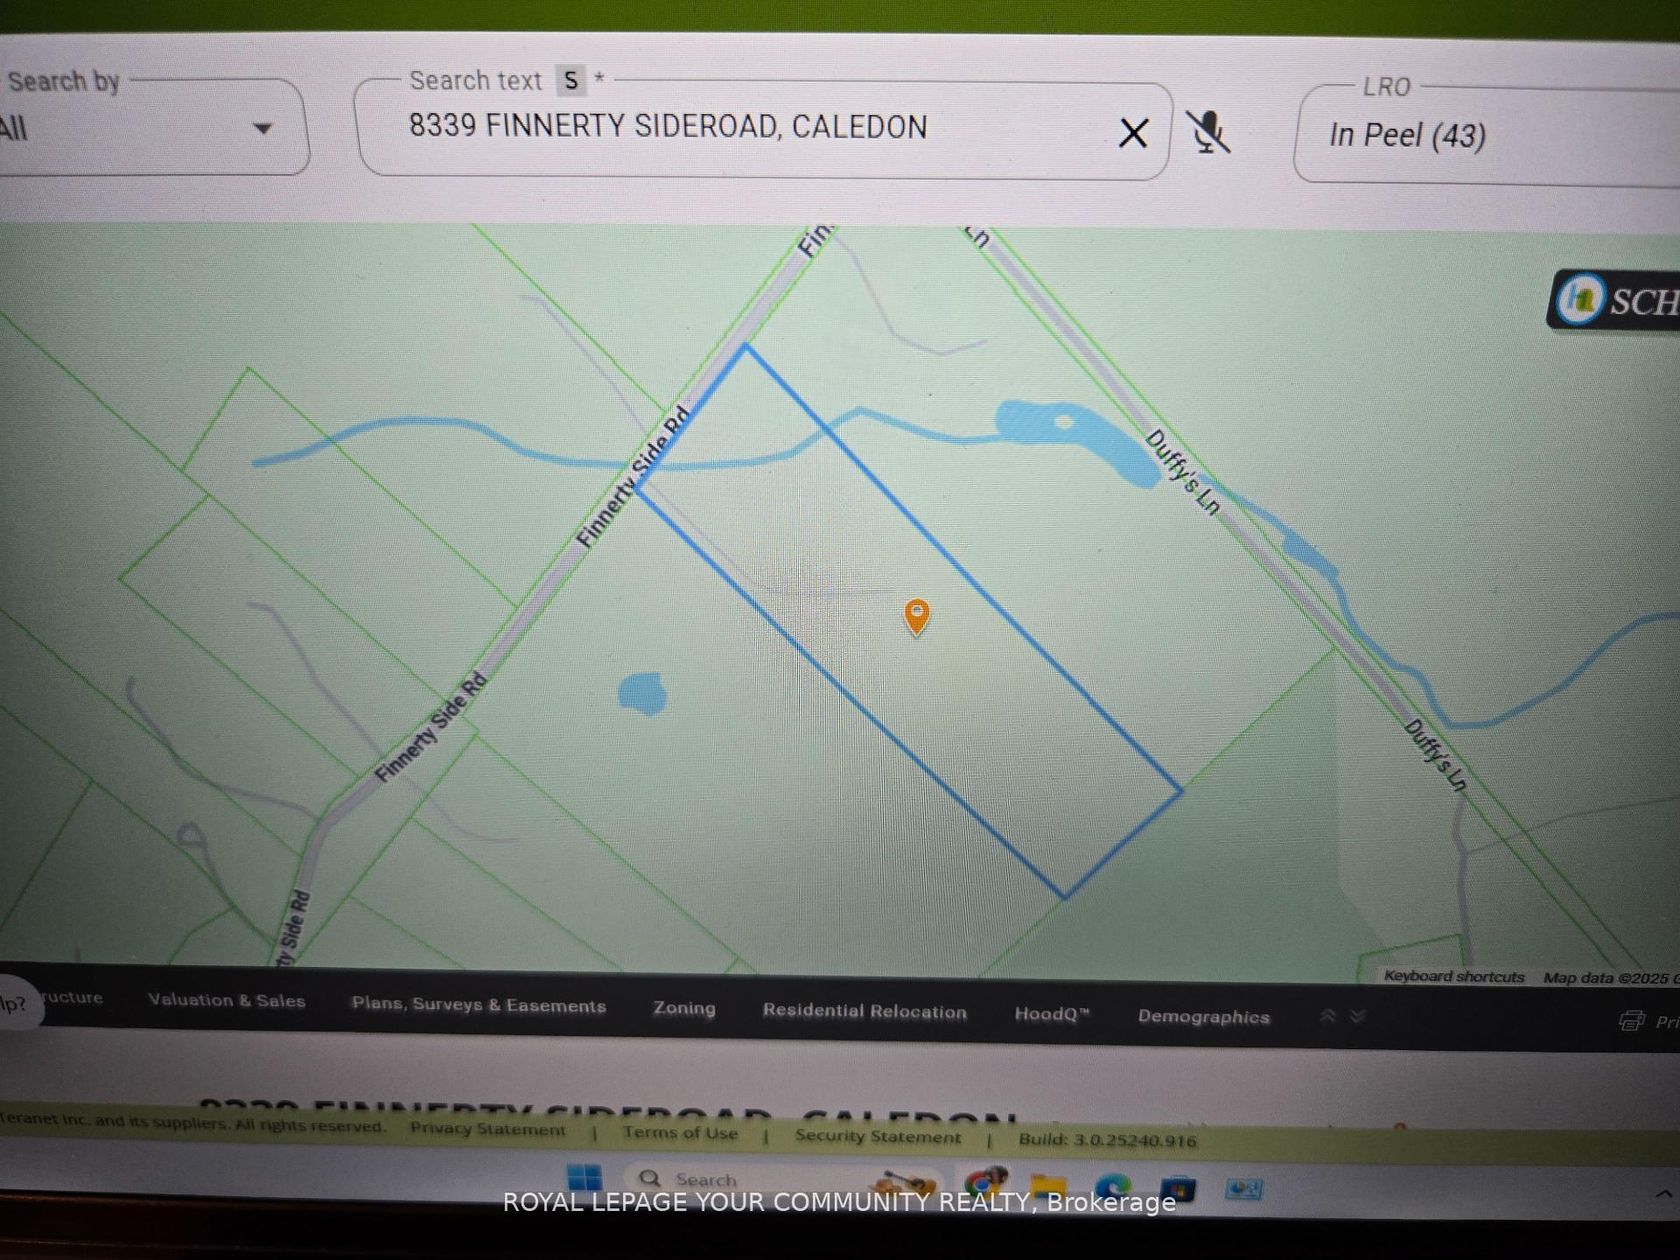Open the Plans, Surveys & Easements tab
1680x1260 pixels.
(x=478, y=1005)
